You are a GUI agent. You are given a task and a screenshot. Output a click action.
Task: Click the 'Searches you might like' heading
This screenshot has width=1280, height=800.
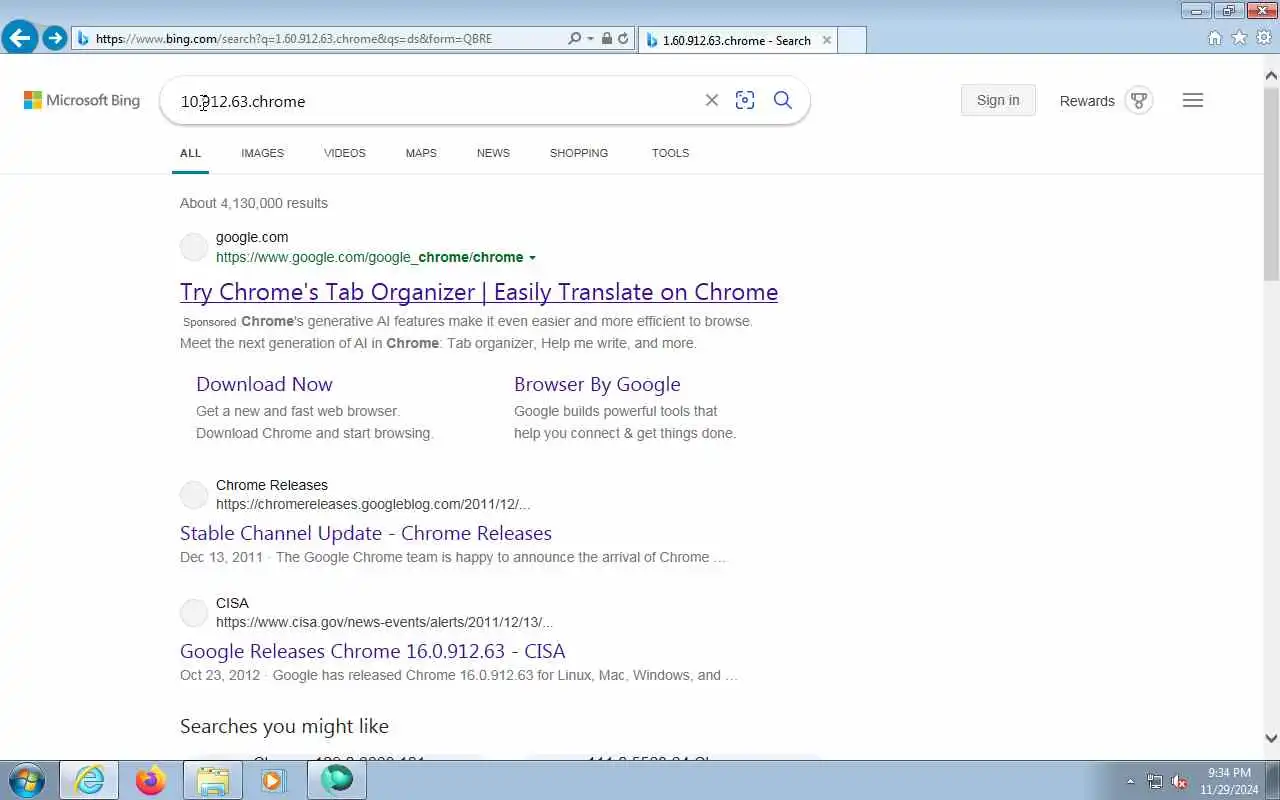[284, 726]
